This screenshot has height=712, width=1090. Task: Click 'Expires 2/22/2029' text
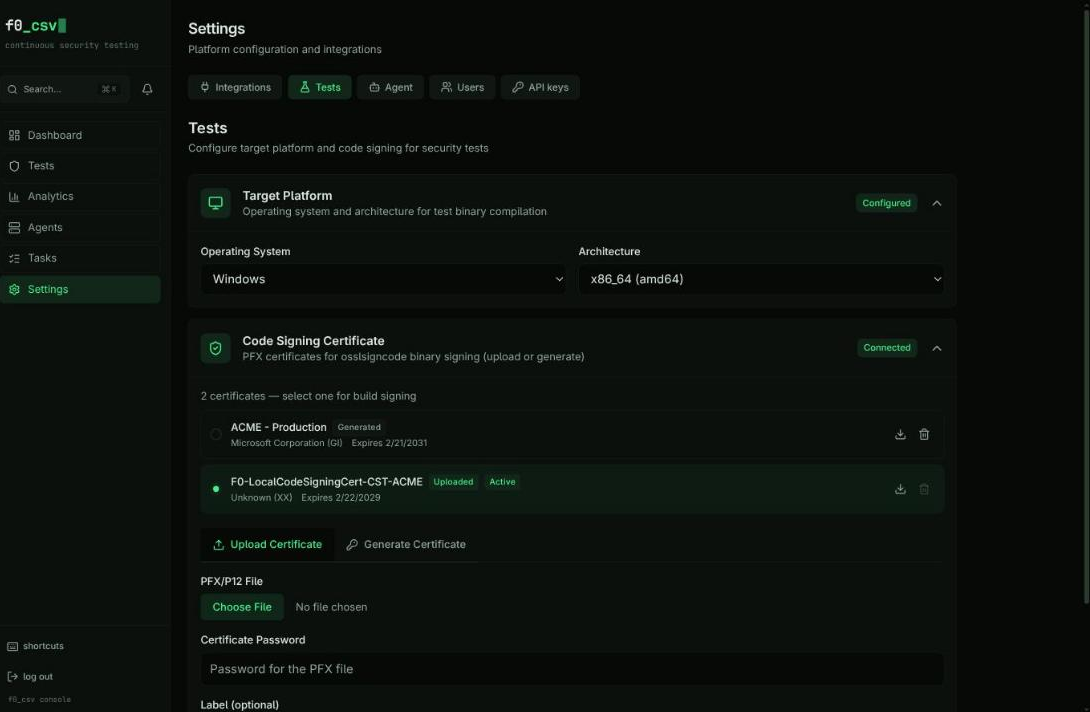(x=341, y=498)
